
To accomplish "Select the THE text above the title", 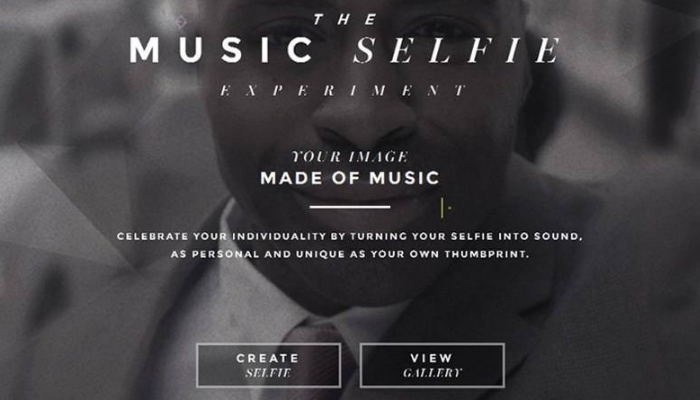I will [346, 19].
